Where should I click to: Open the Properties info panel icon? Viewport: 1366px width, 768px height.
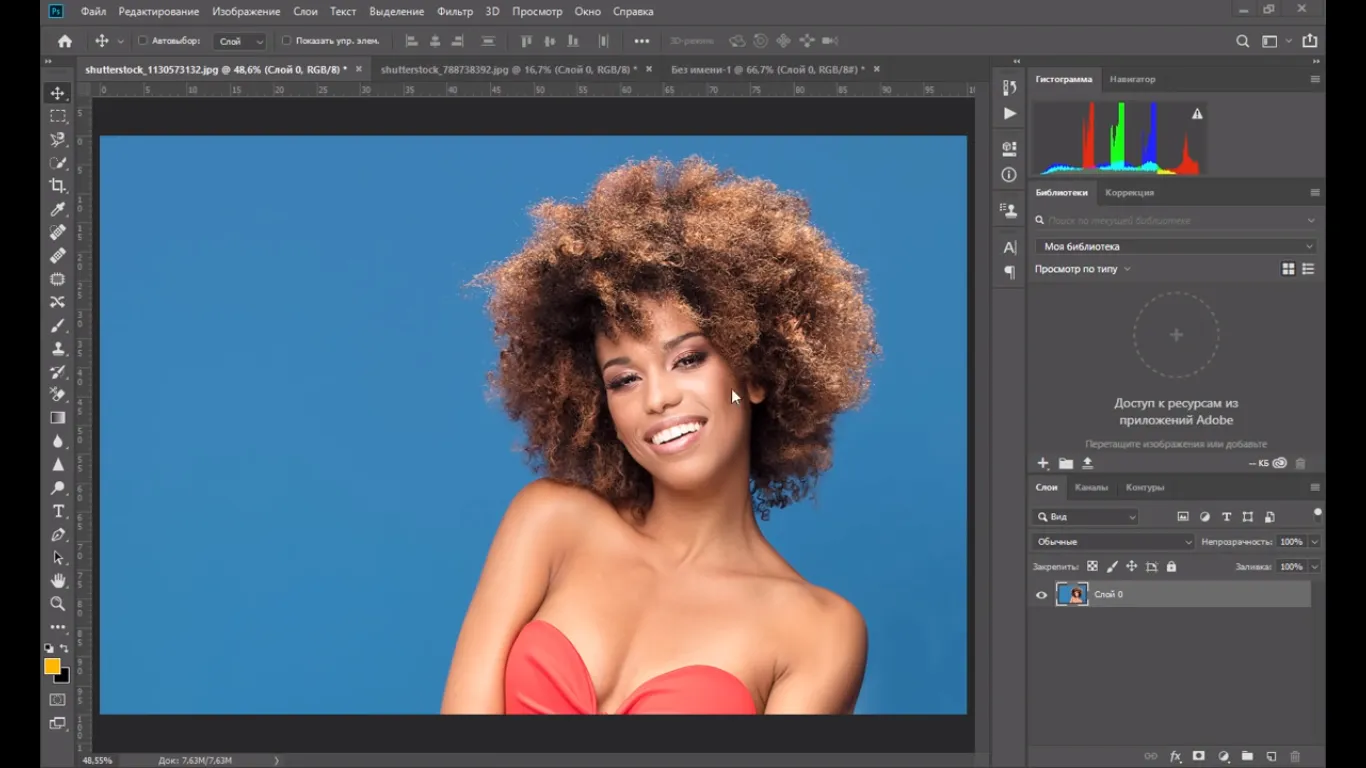pyautogui.click(x=1009, y=174)
